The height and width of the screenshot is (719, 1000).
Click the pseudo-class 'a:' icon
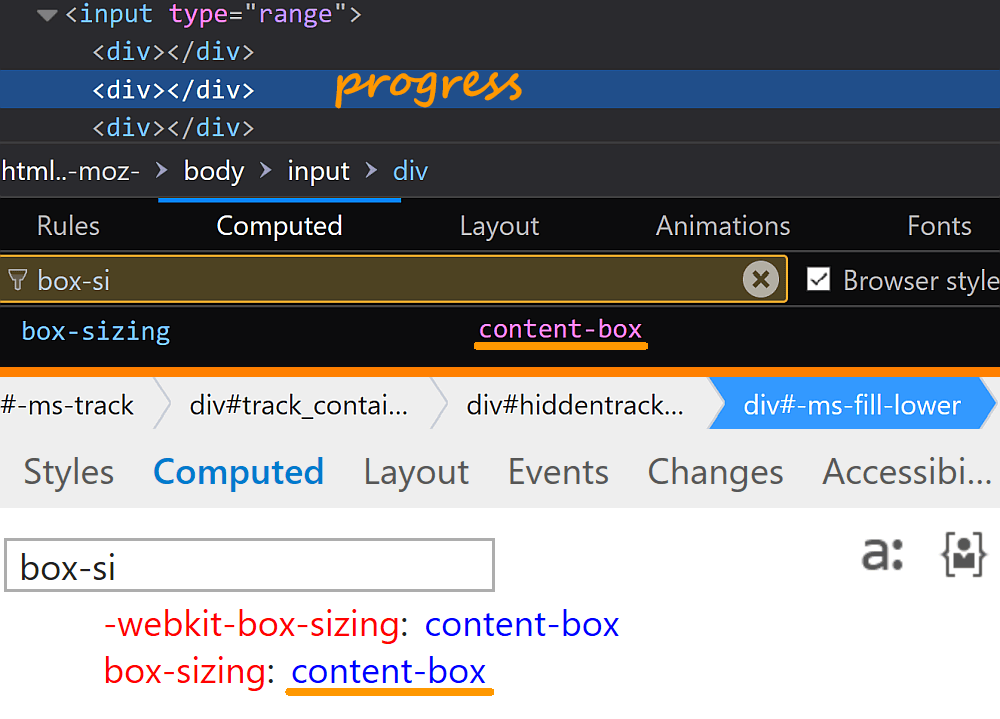882,553
